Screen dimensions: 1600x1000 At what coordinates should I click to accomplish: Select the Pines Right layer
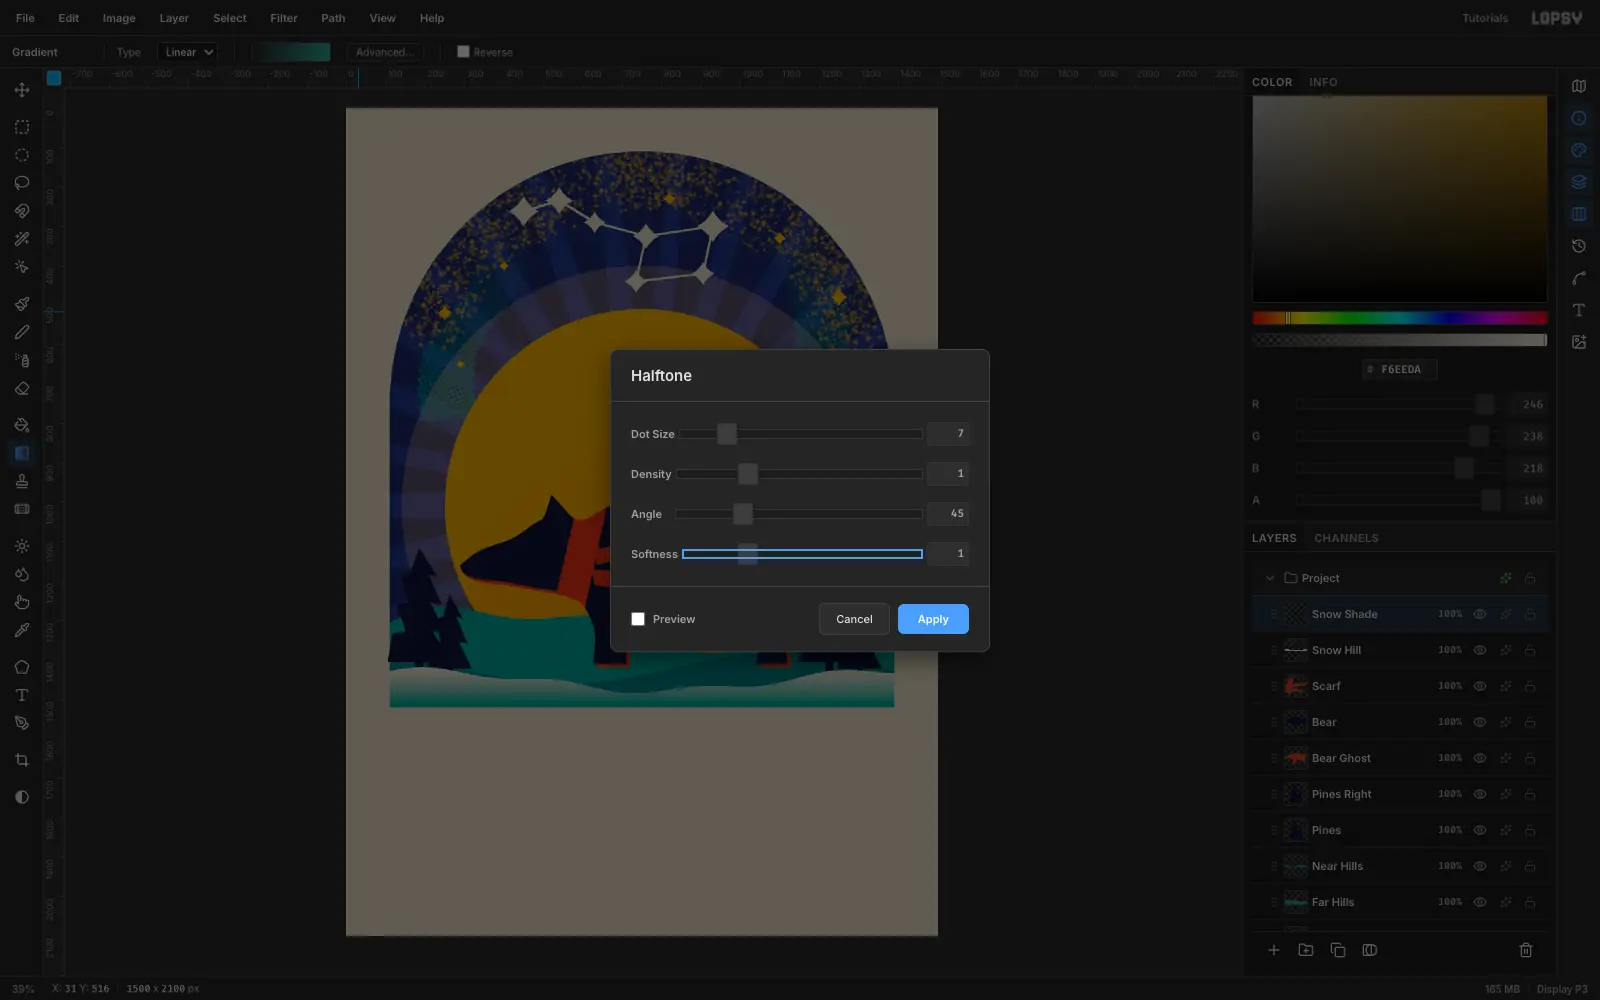pyautogui.click(x=1400, y=794)
